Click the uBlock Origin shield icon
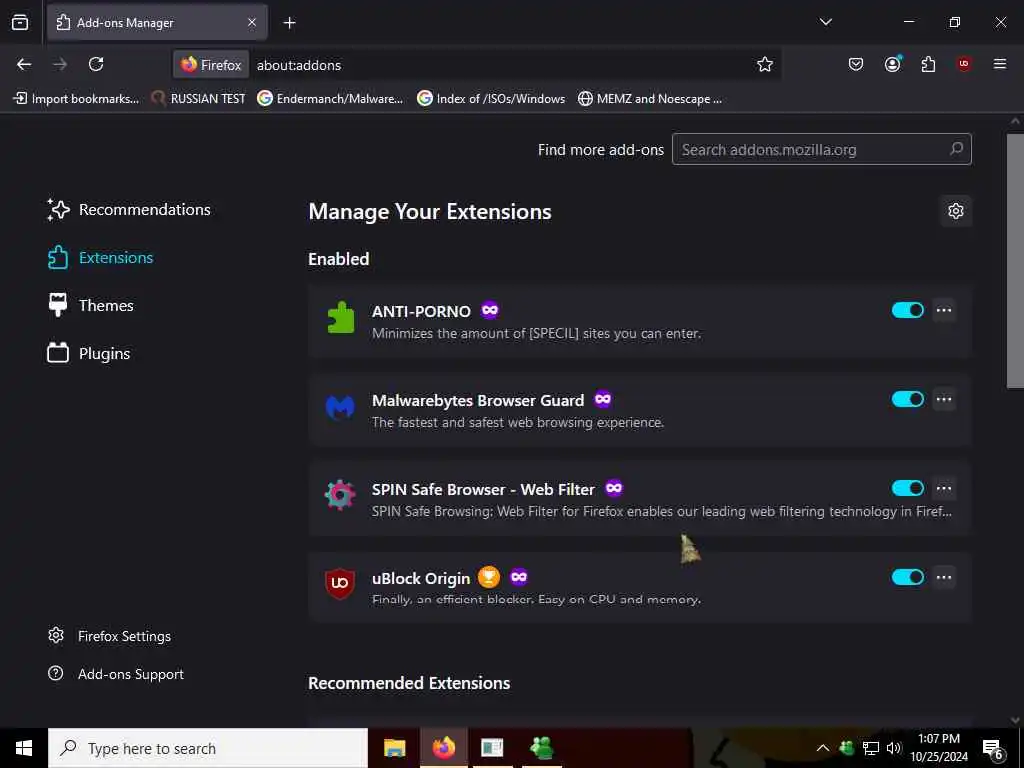 (x=340, y=583)
